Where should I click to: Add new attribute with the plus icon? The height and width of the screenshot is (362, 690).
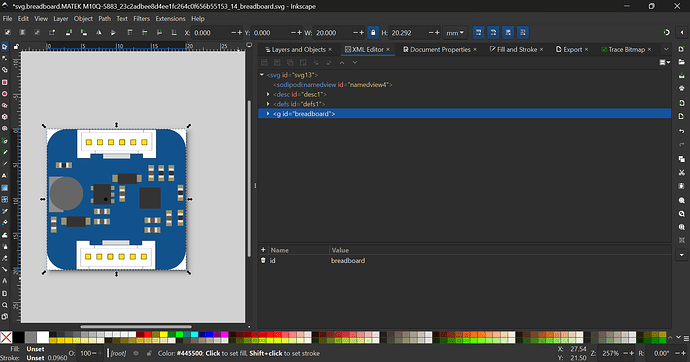(263, 250)
